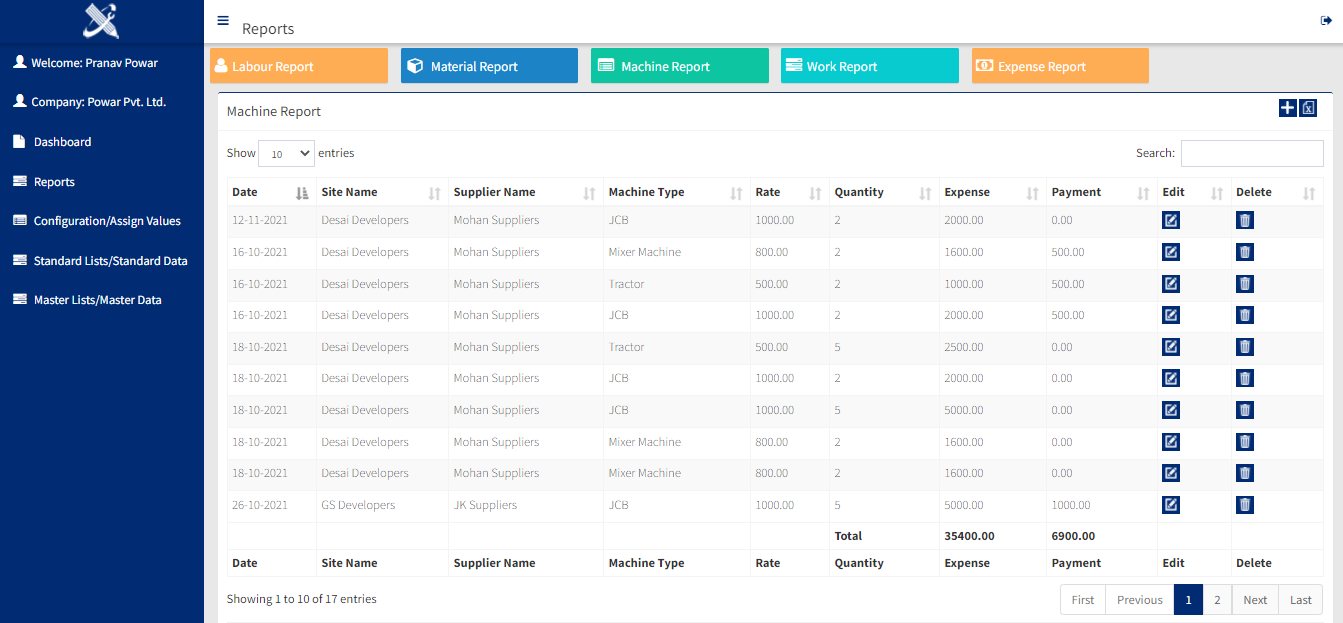The height and width of the screenshot is (623, 1343).
Task: Click the "Company: Powar Pvt. Ltd." sidebar text
Action: pyautogui.click(x=99, y=102)
